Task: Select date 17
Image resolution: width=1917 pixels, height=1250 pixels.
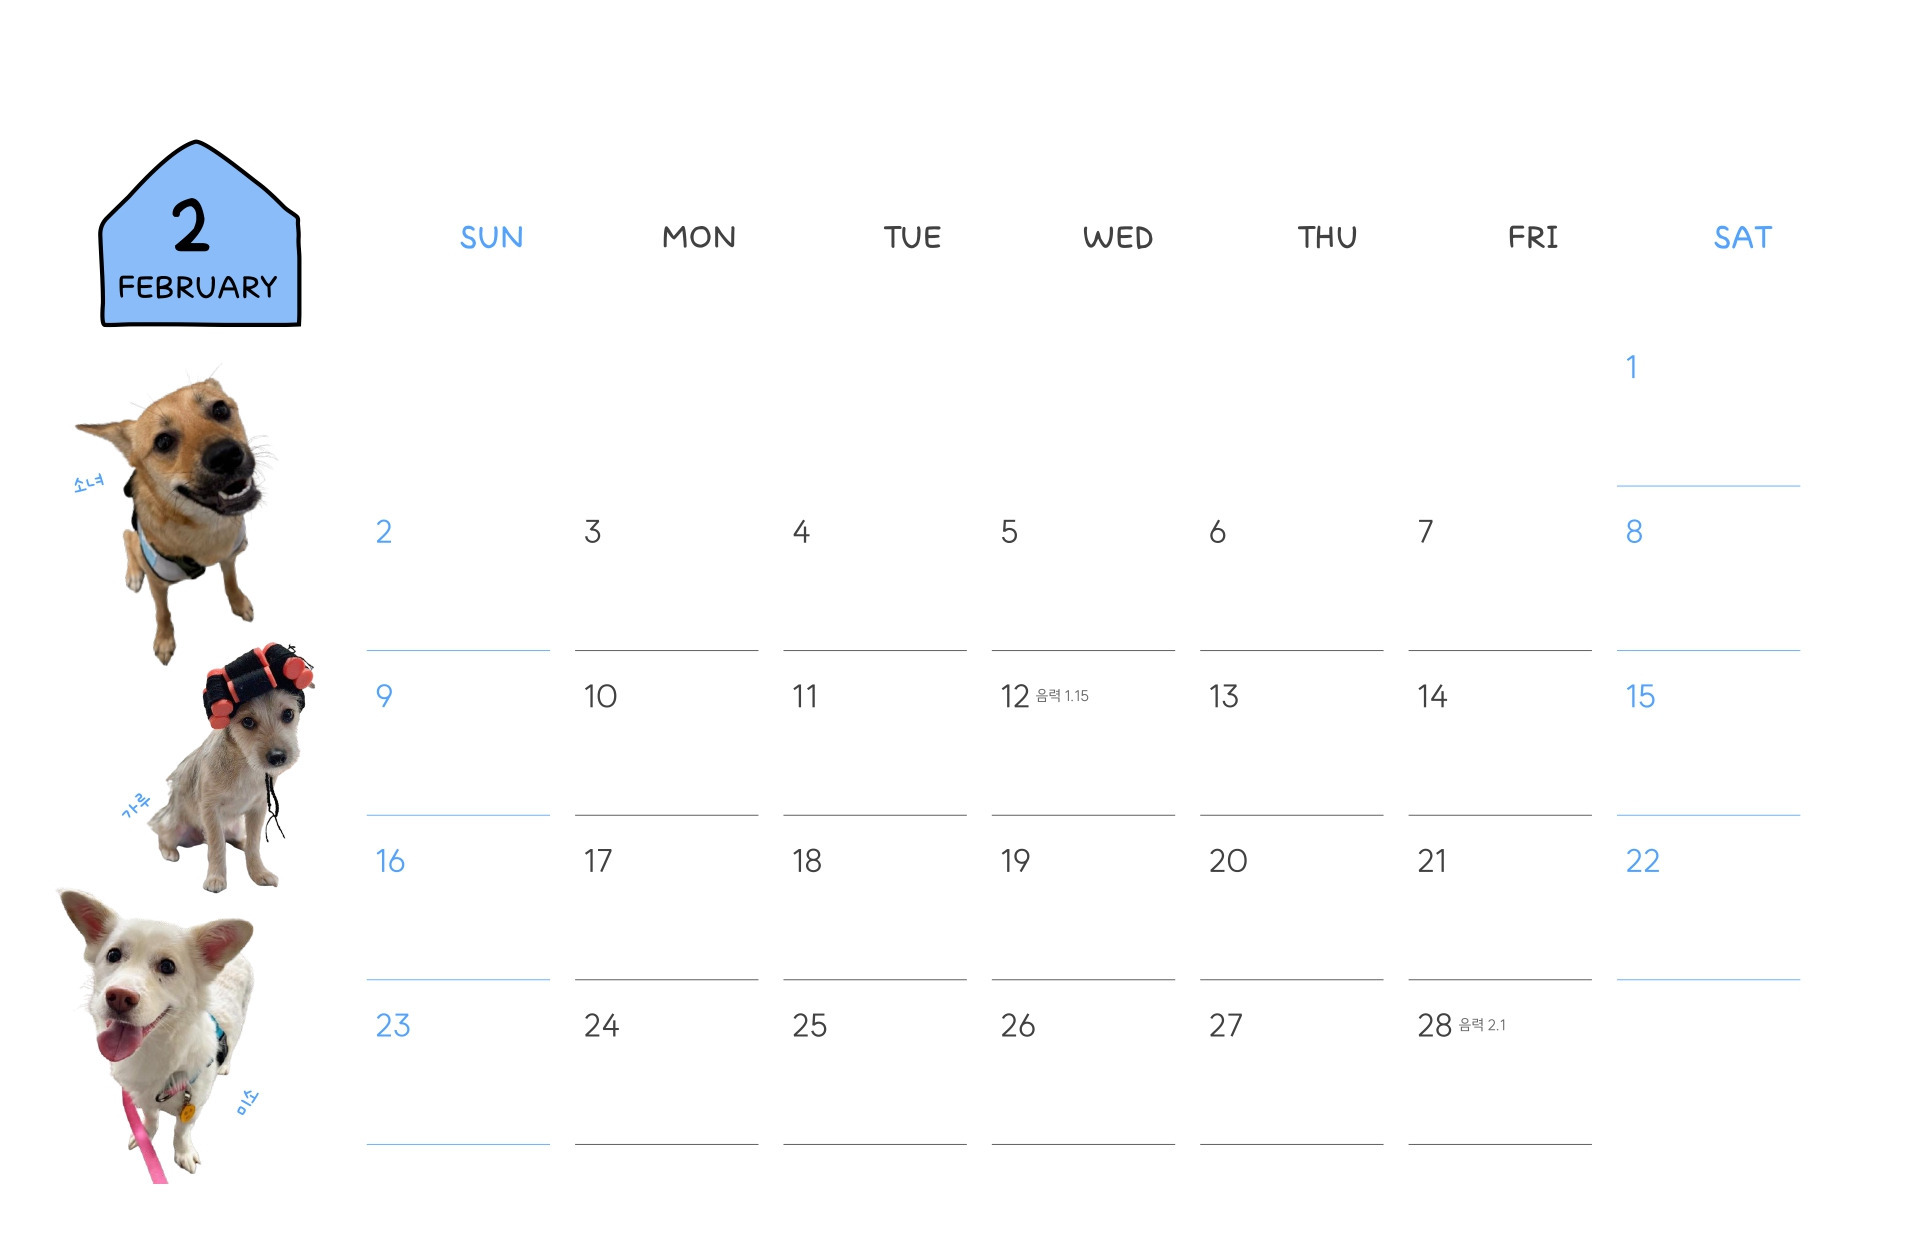Action: coord(598,861)
